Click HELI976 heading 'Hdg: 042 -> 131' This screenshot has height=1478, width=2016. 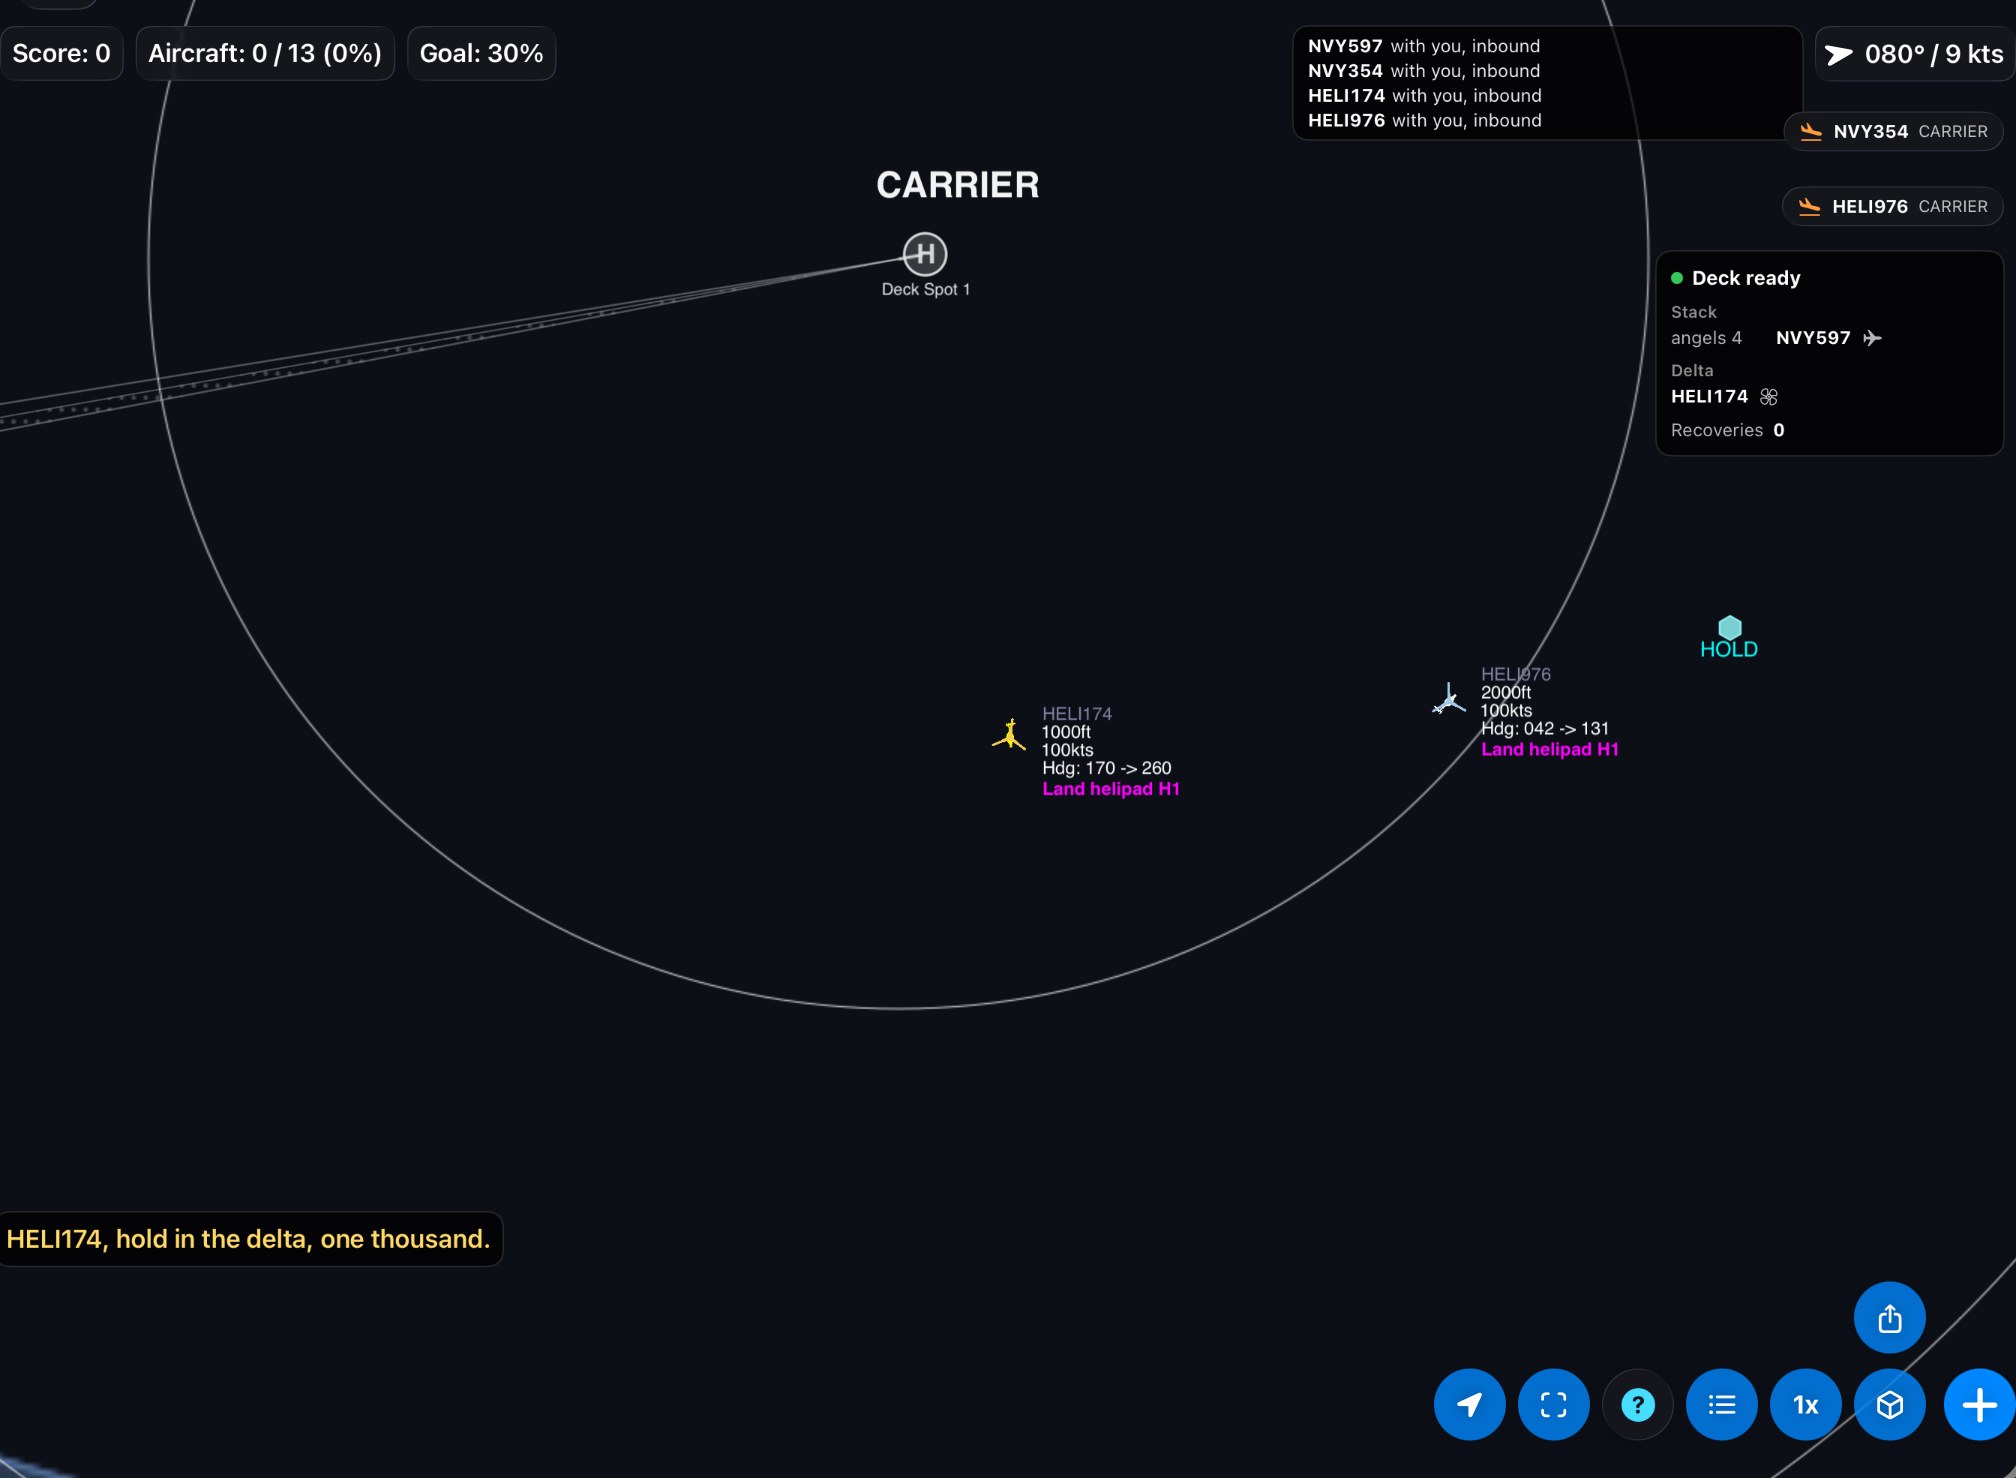tap(1545, 729)
